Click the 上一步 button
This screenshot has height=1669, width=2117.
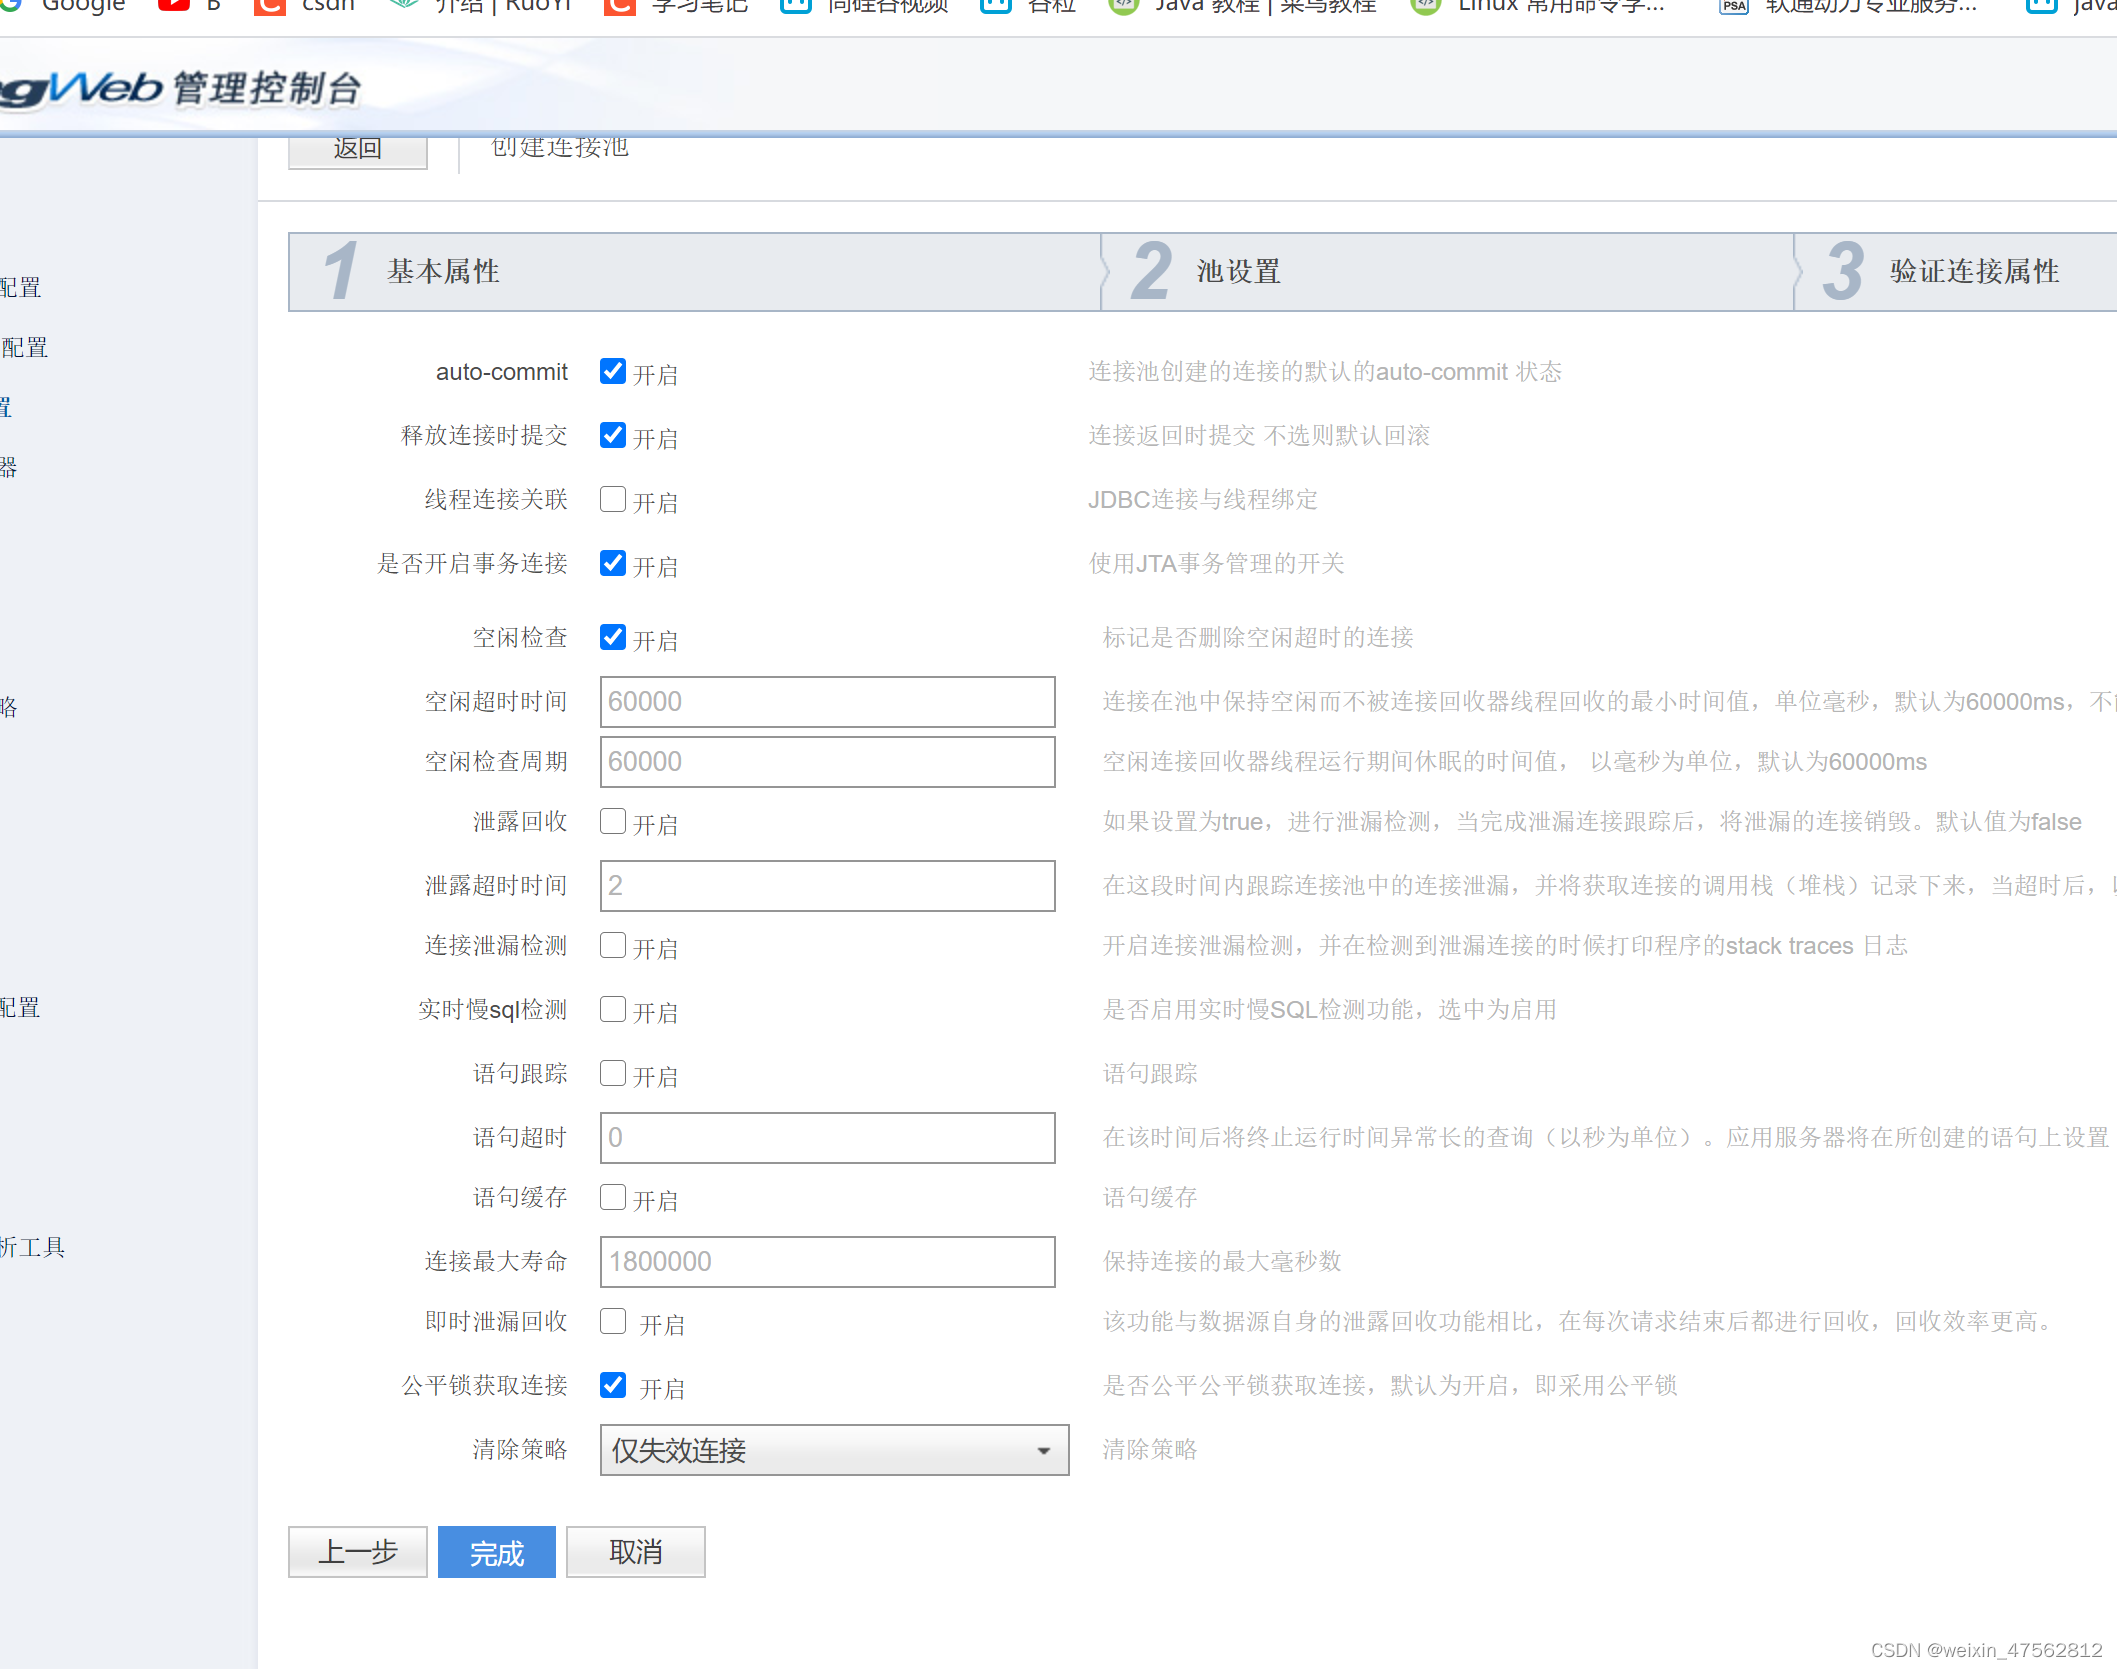[358, 1552]
